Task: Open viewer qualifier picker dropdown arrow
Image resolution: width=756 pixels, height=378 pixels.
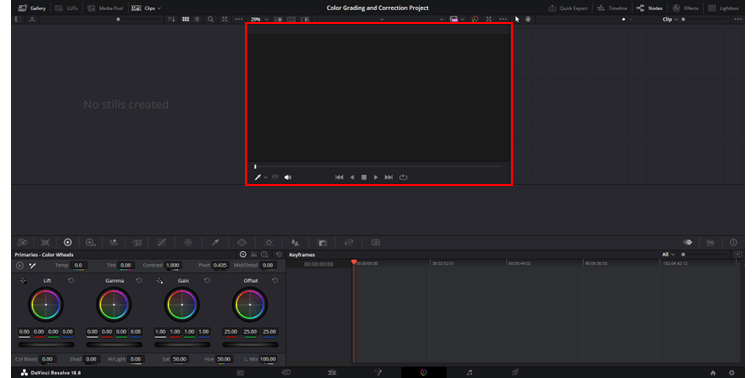Action: pyautogui.click(x=266, y=177)
